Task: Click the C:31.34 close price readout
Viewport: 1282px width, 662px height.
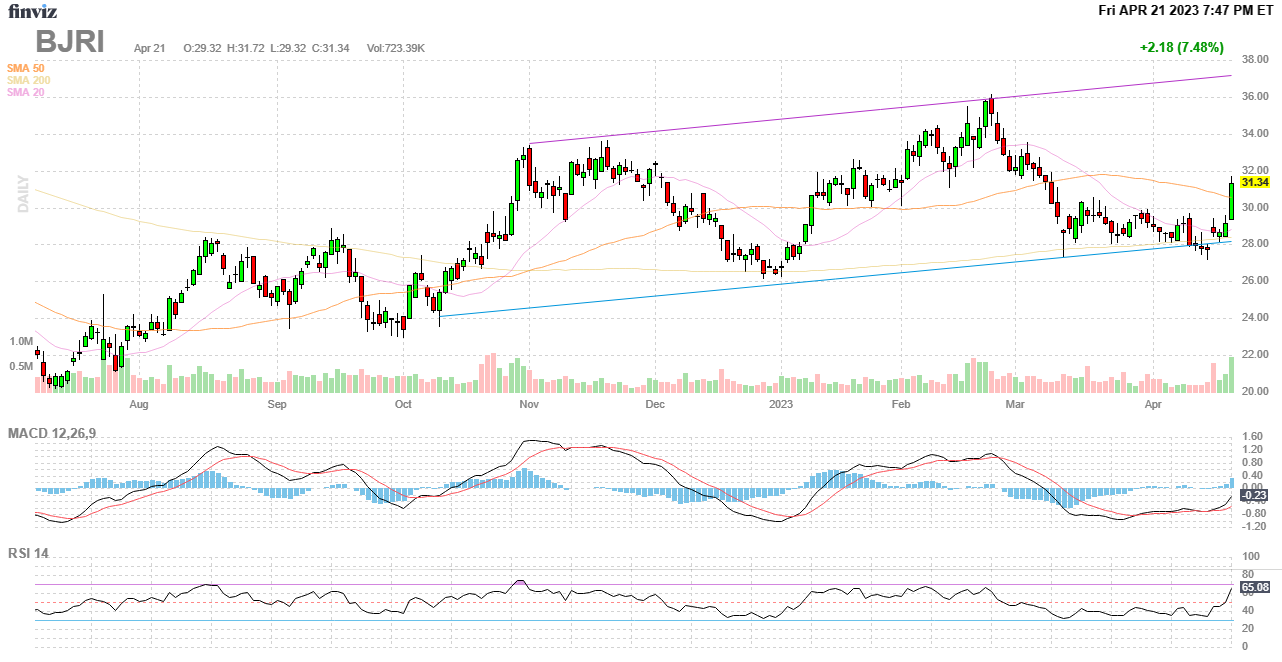Action: (x=330, y=48)
